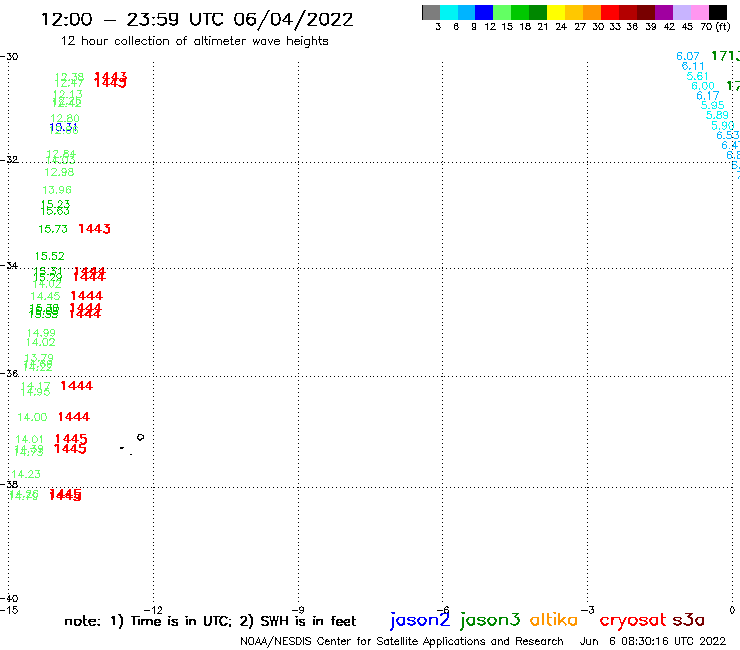Click the orange 'altika' legend label
The height and width of the screenshot is (650, 740).
click(x=554, y=619)
